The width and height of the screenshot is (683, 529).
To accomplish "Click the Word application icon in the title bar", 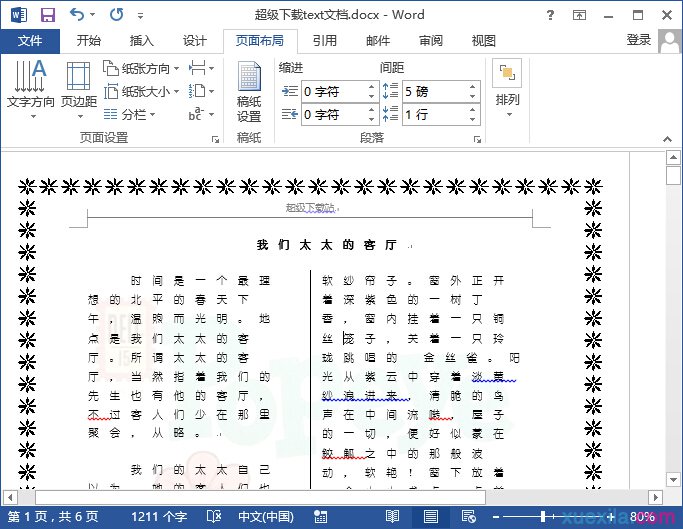I will click(x=19, y=15).
